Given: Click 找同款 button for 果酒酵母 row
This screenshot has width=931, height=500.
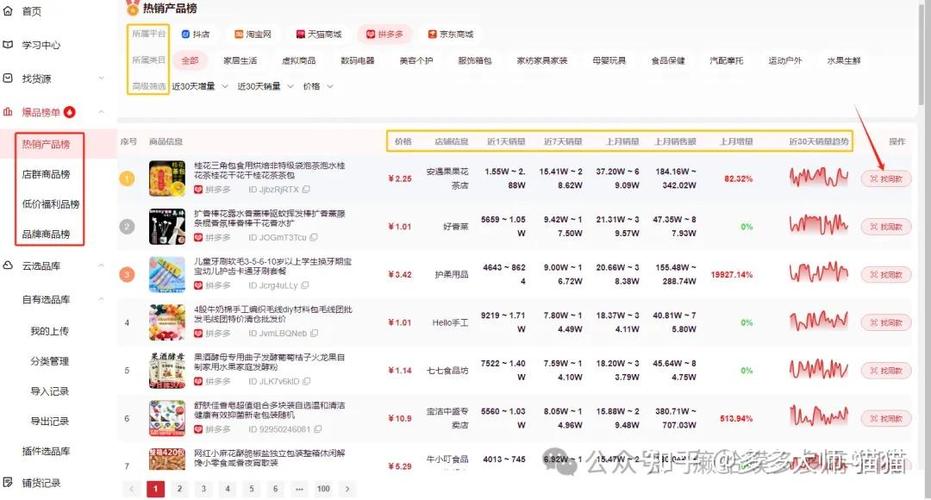Looking at the screenshot, I should (x=886, y=371).
